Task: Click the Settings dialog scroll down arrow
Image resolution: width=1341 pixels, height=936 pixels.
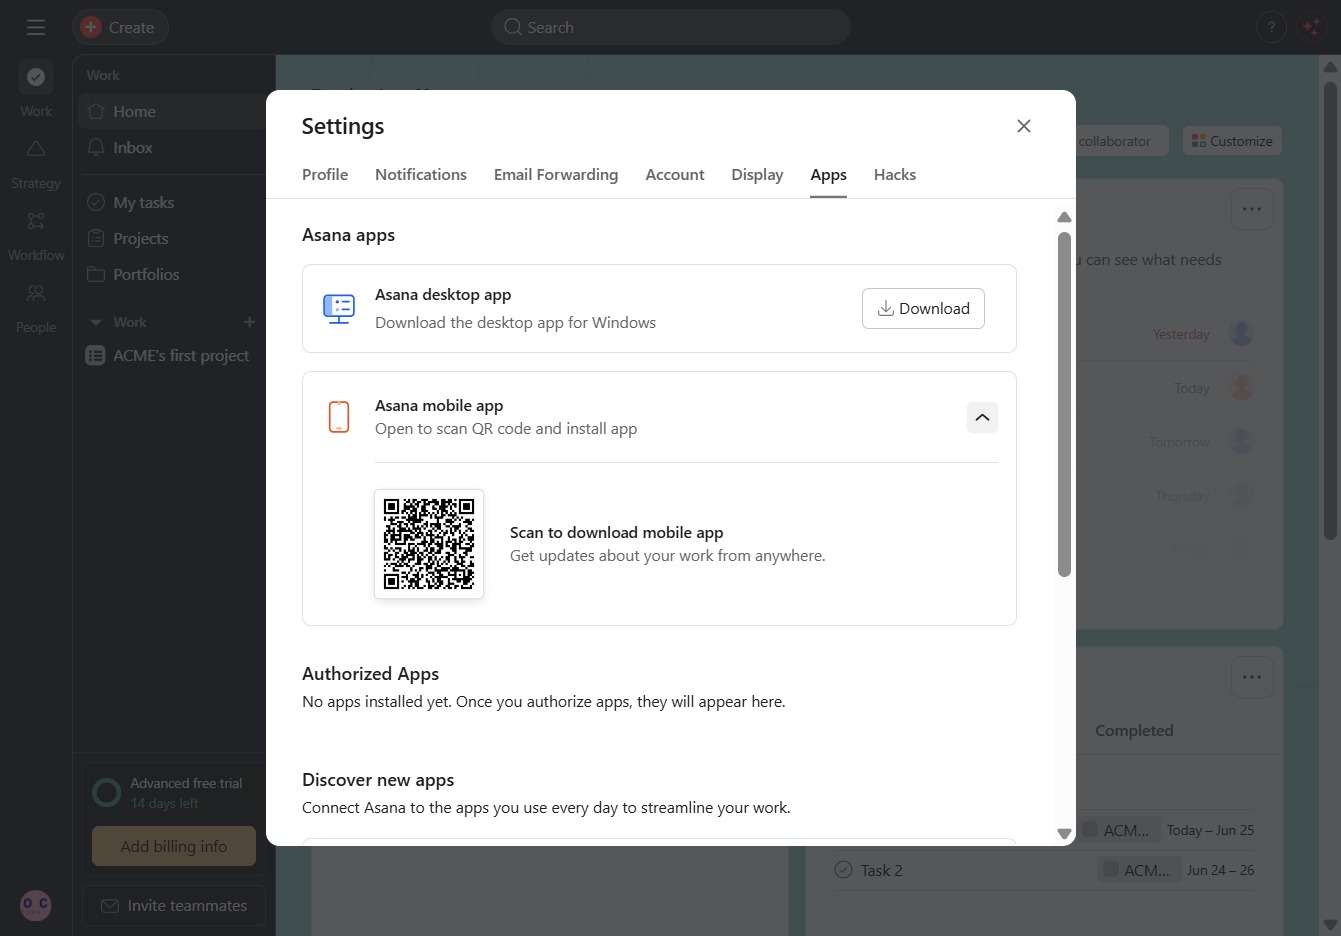Action: point(1064,834)
